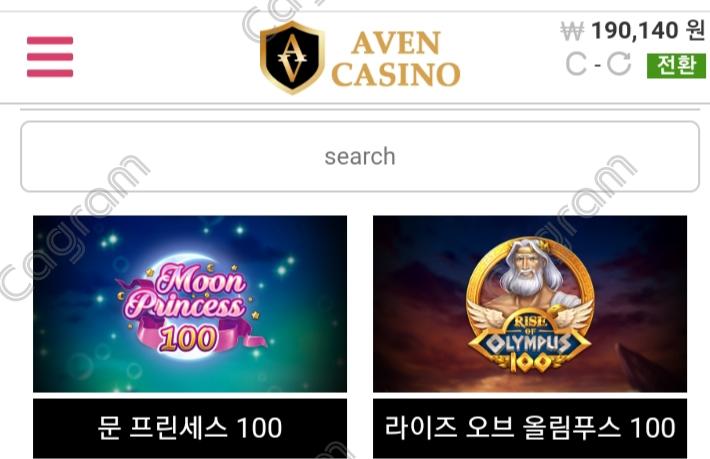This screenshot has width=710, height=459.
Task: Open the Rise of Olympus 100 thumbnail
Action: pos(530,304)
